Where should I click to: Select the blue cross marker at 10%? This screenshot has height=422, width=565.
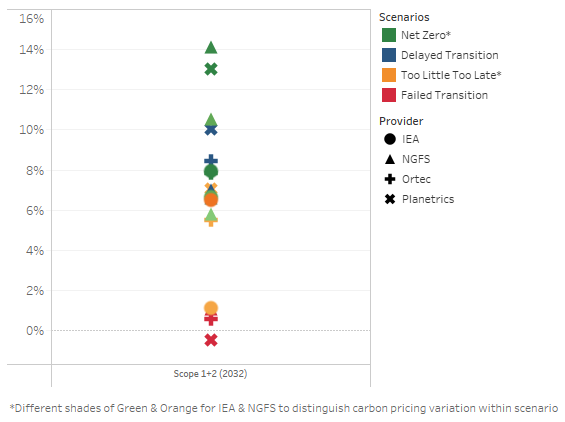211,130
